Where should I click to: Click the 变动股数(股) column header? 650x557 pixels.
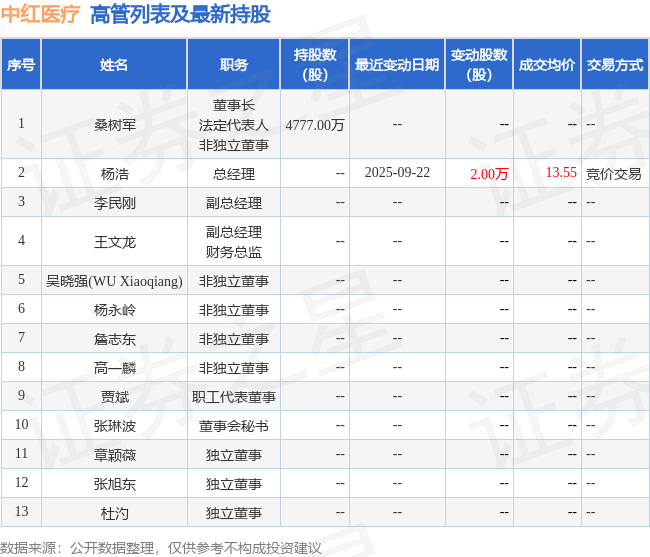pos(479,65)
